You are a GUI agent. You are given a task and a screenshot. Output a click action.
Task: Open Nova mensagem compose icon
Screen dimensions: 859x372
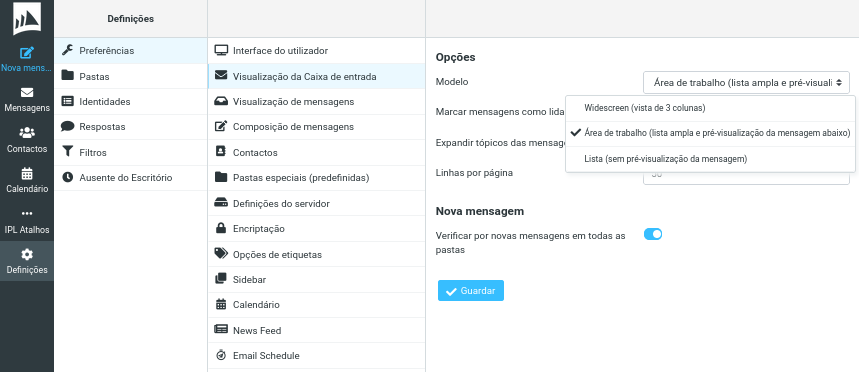26,54
